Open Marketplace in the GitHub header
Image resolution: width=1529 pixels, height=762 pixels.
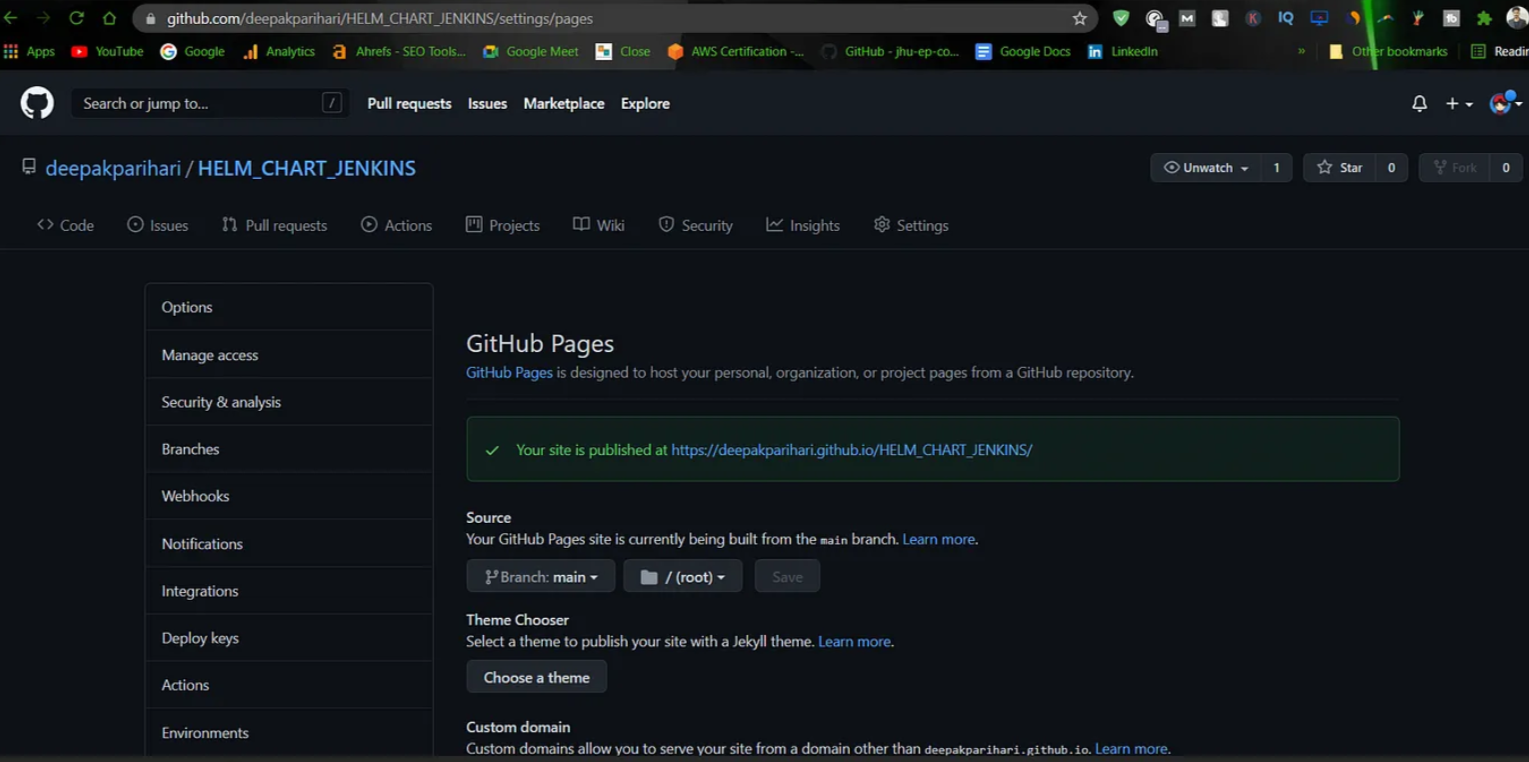point(564,103)
